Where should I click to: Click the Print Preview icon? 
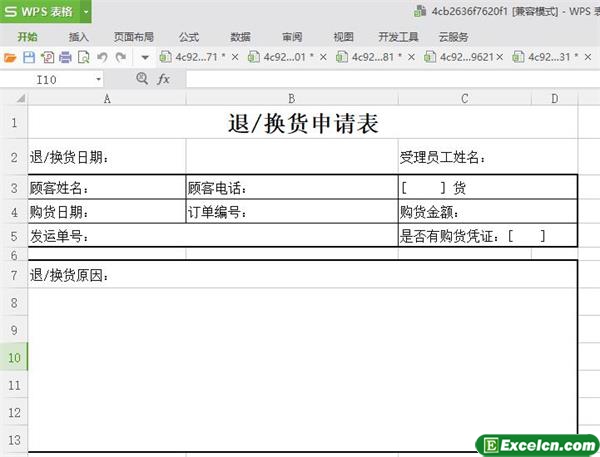(83, 57)
